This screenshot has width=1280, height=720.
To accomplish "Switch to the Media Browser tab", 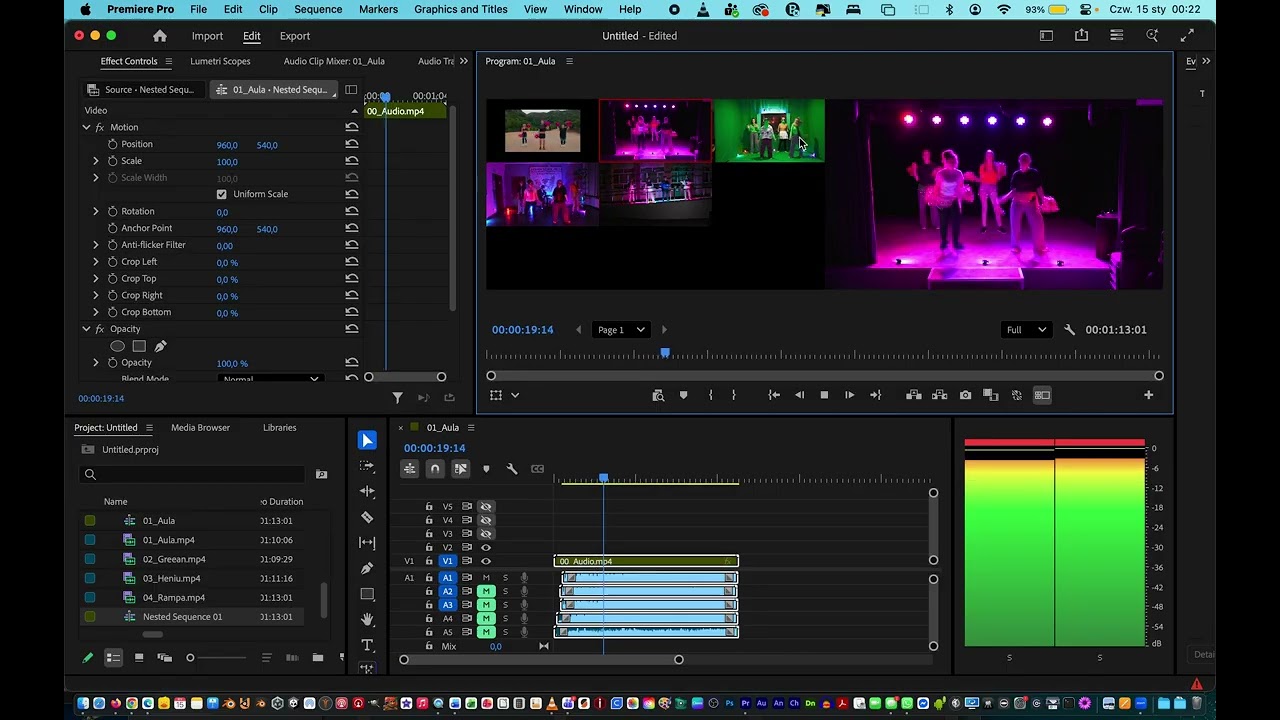I will click(x=200, y=428).
